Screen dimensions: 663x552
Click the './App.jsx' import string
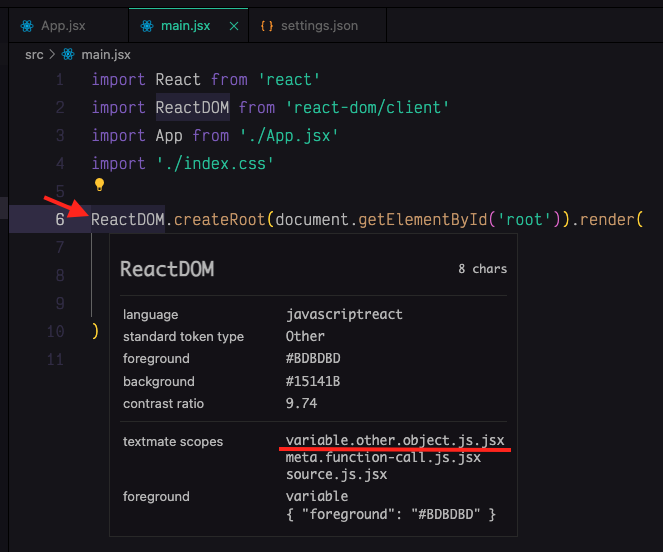coord(288,135)
